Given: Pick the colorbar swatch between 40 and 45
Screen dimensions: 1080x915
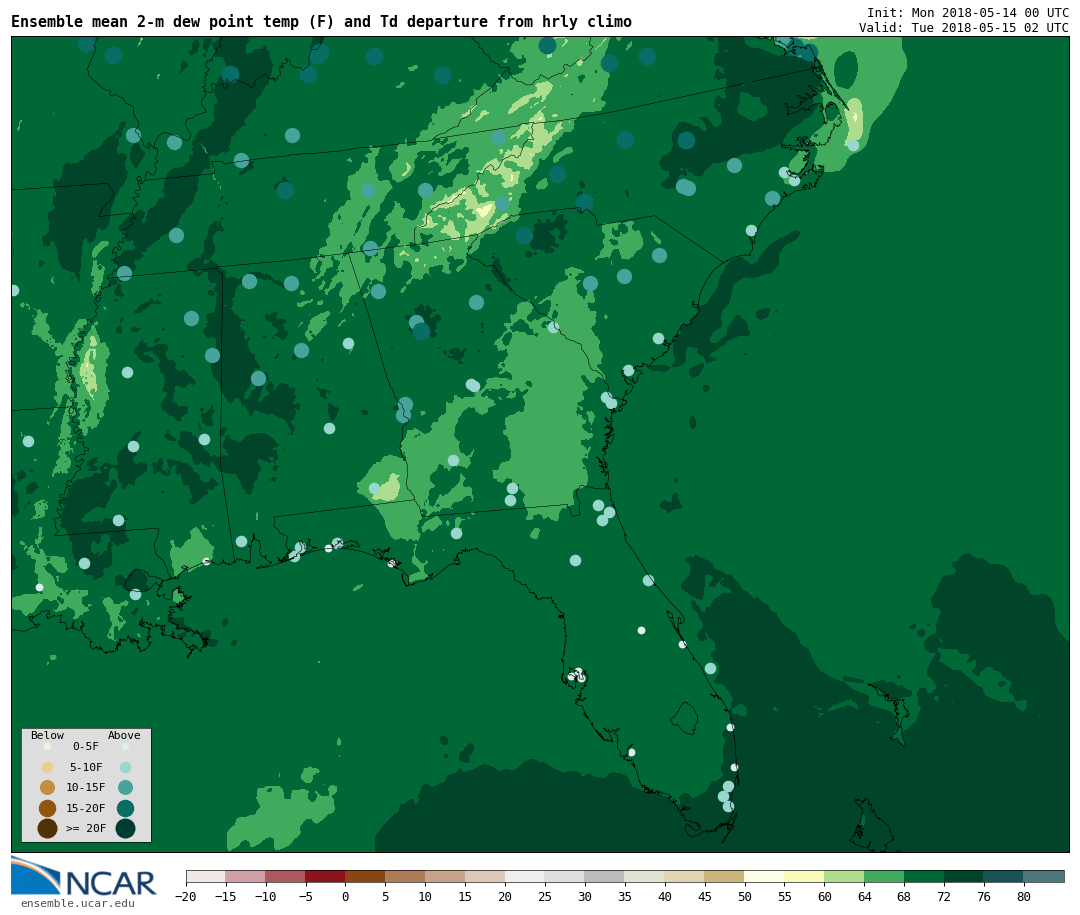Looking at the screenshot, I should coord(685,876).
